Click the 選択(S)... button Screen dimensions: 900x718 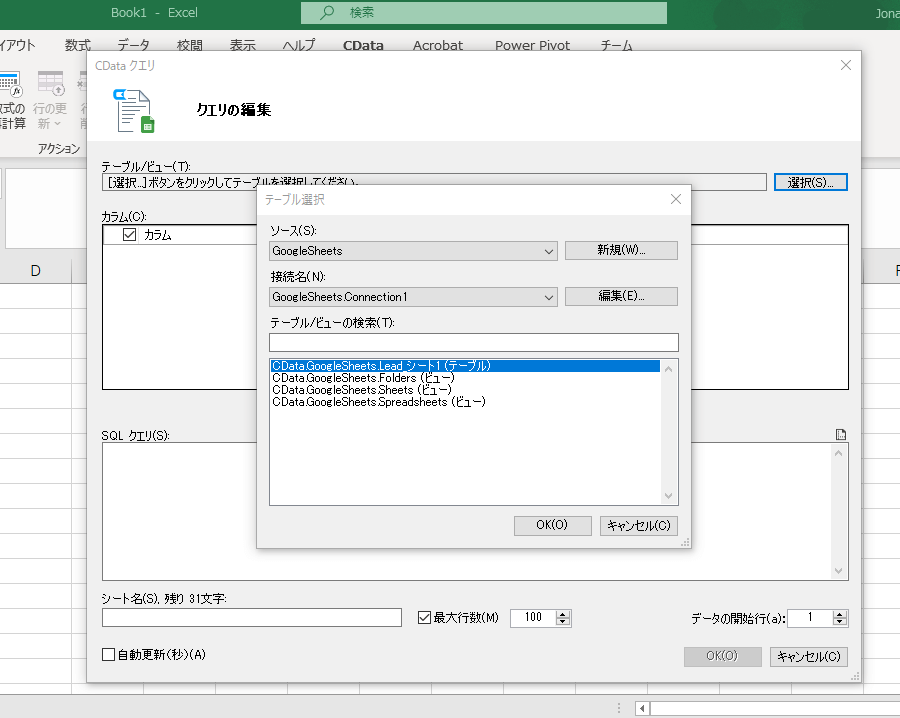[x=810, y=183]
